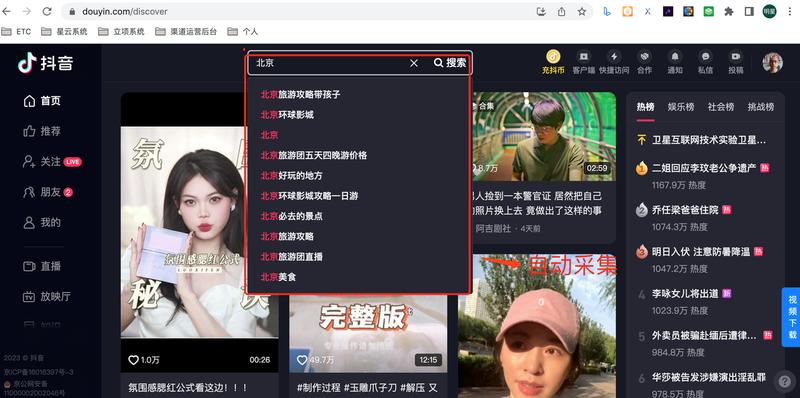This screenshot has height=398, width=800.
Task: Open the Chrome three-dot menu
Action: tap(789, 11)
